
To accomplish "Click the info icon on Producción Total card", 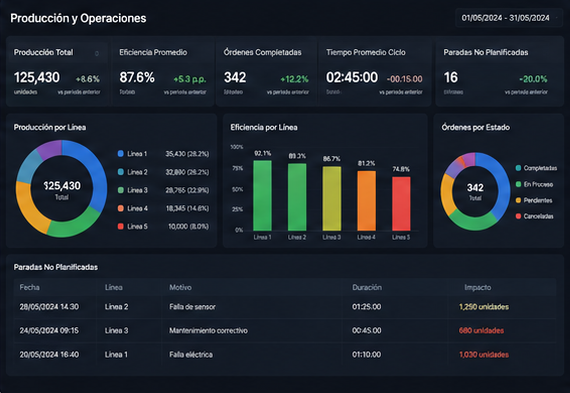I will [x=97, y=53].
